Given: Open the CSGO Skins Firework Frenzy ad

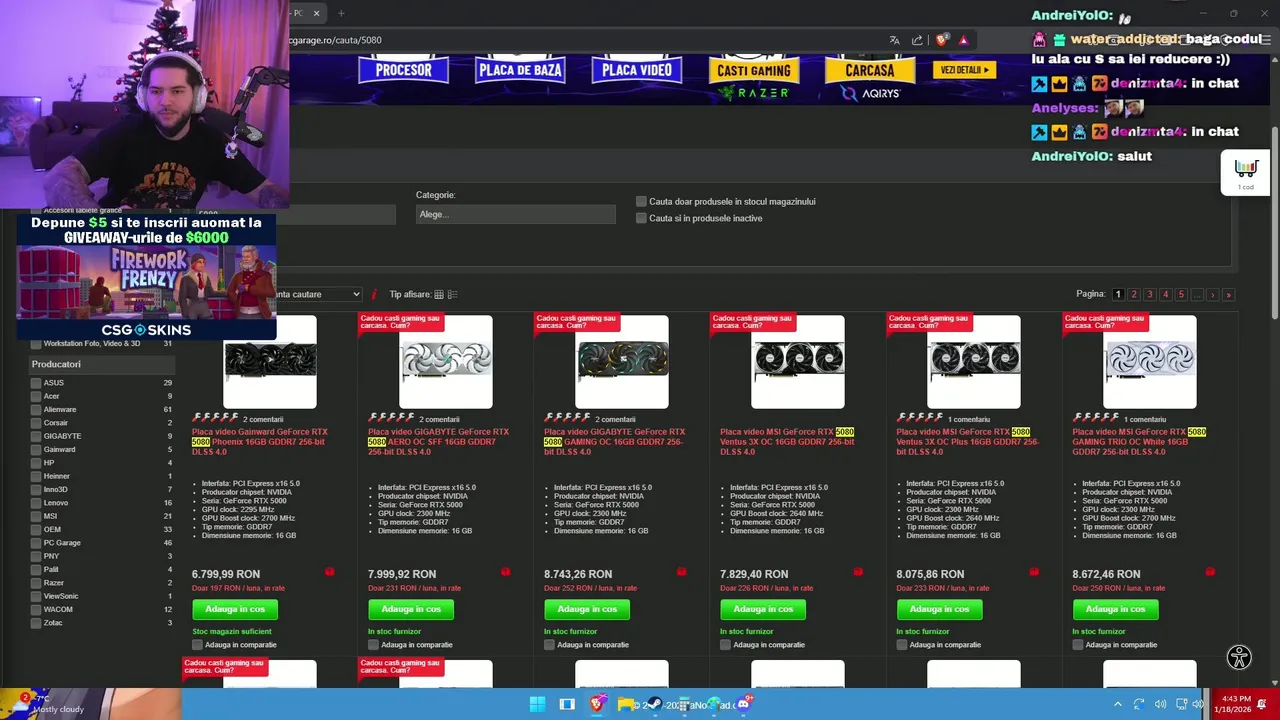Looking at the screenshot, I should click(146, 277).
